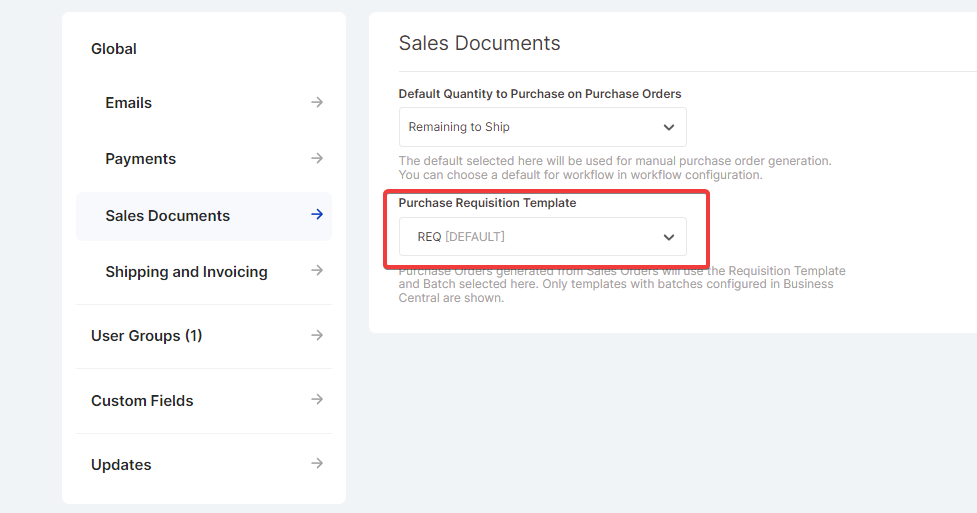Screen dimensions: 977x513
Task: Click the Global heading in the sidebar
Action: pos(114,49)
